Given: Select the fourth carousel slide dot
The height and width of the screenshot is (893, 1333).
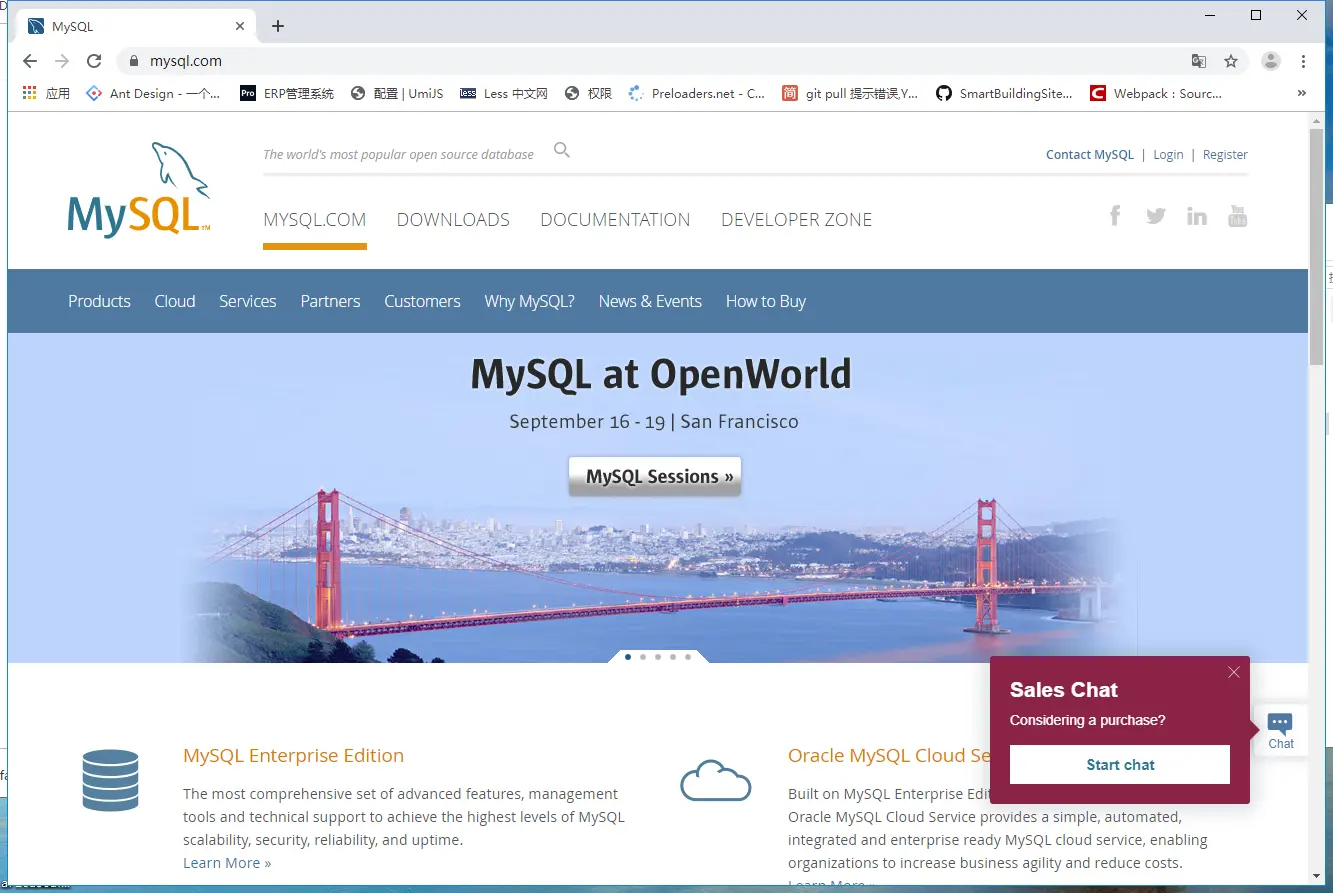Looking at the screenshot, I should tap(673, 657).
